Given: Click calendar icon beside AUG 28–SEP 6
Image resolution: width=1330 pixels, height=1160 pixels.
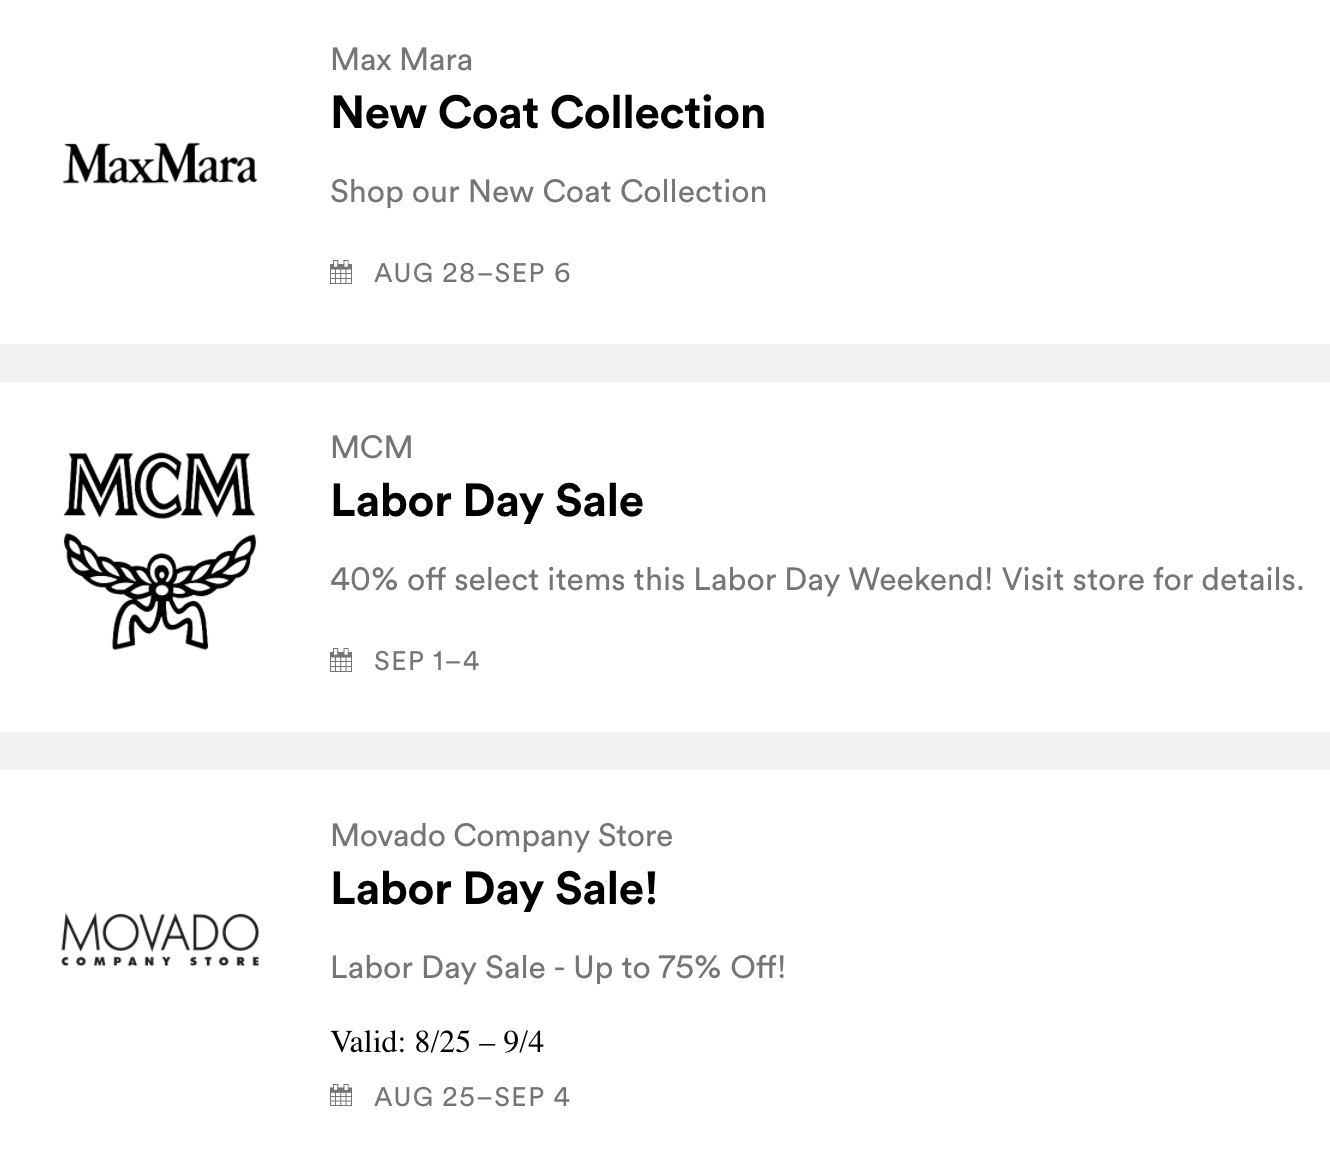Looking at the screenshot, I should pos(341,273).
